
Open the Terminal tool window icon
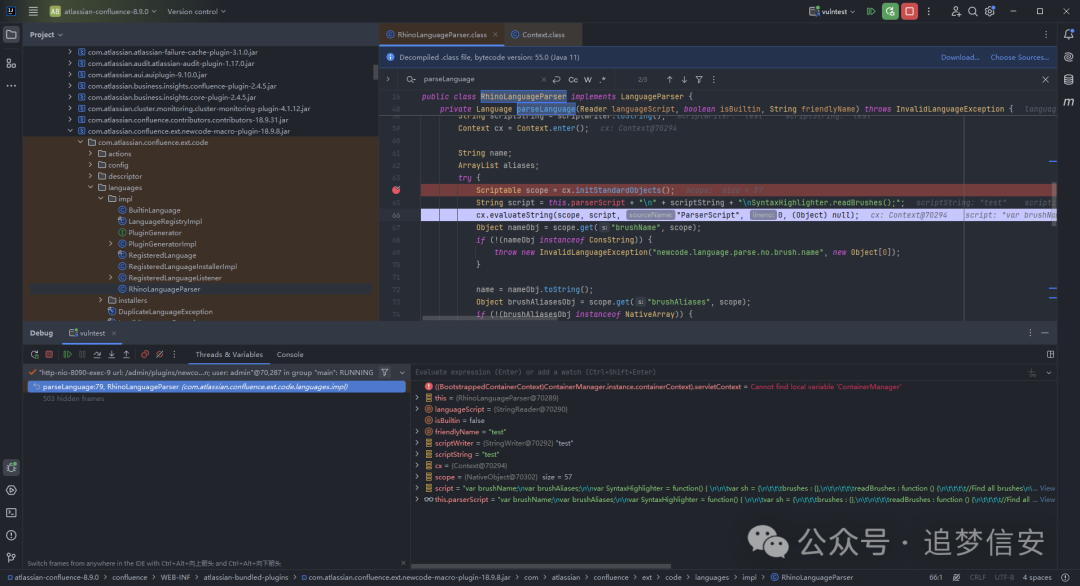[x=11, y=513]
